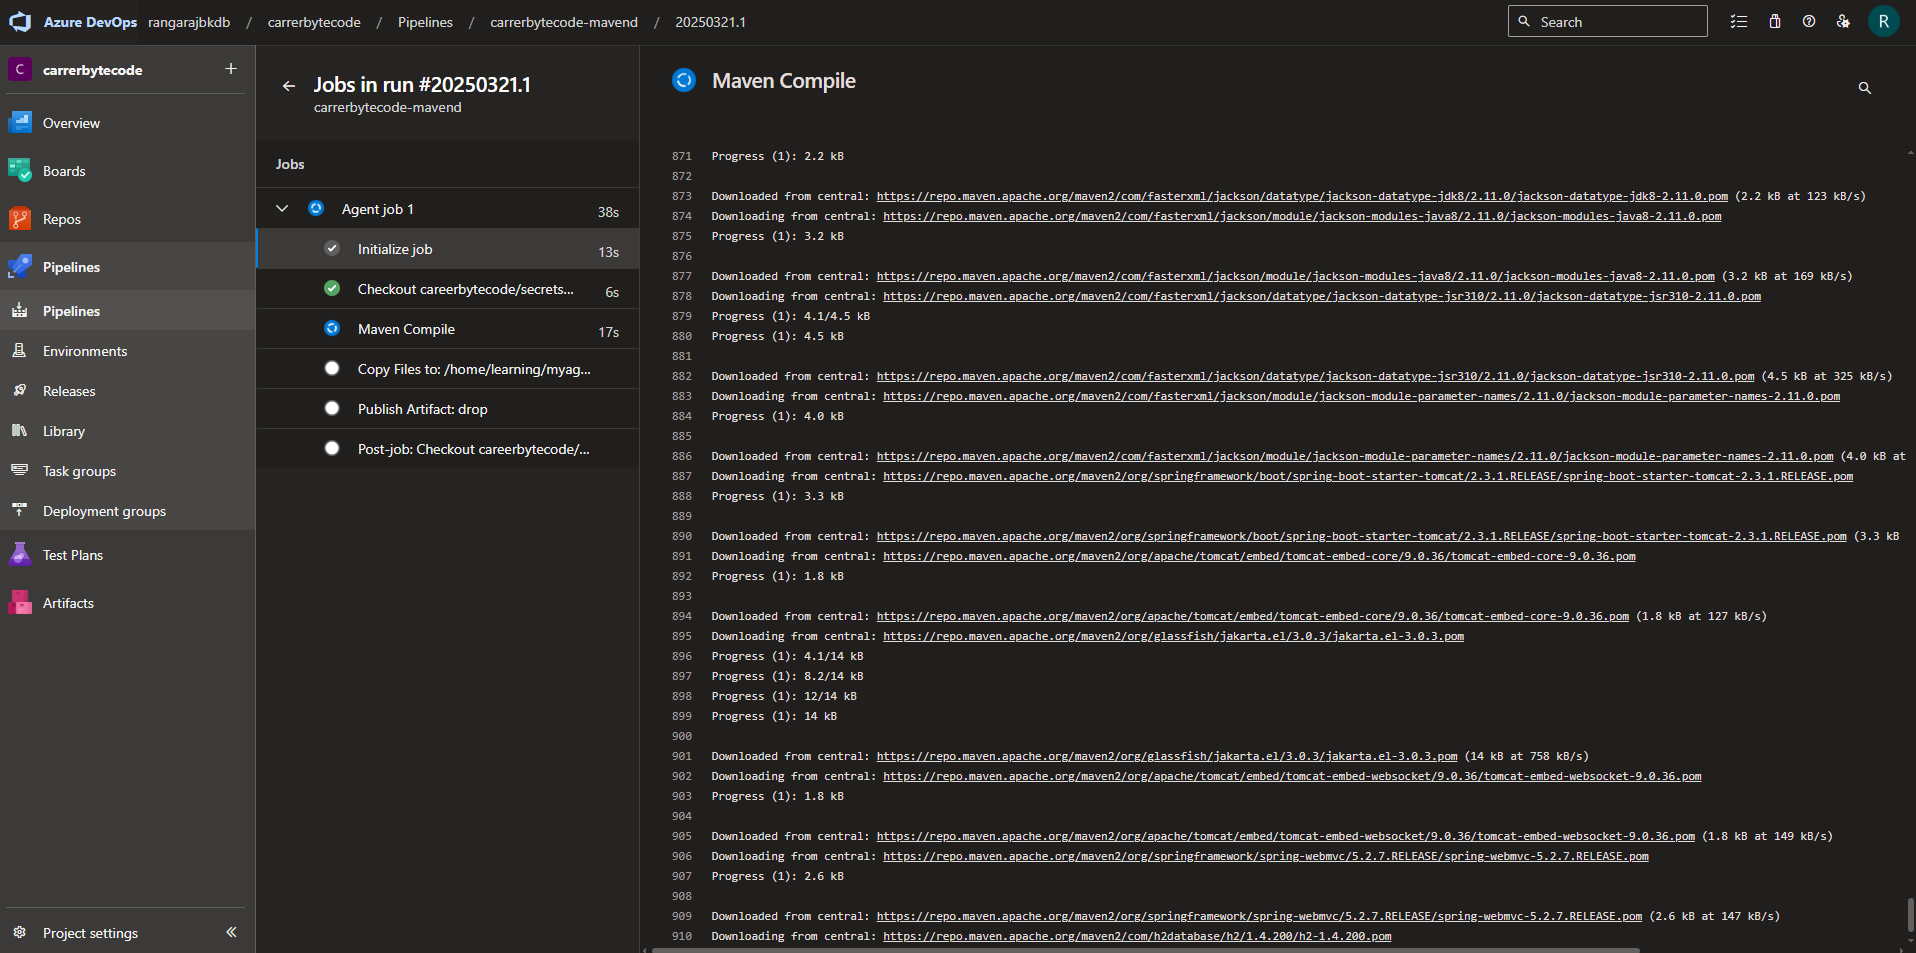Open Pipelines from the breadcrumb trail
Screen dimensions: 1916x953
[424, 21]
